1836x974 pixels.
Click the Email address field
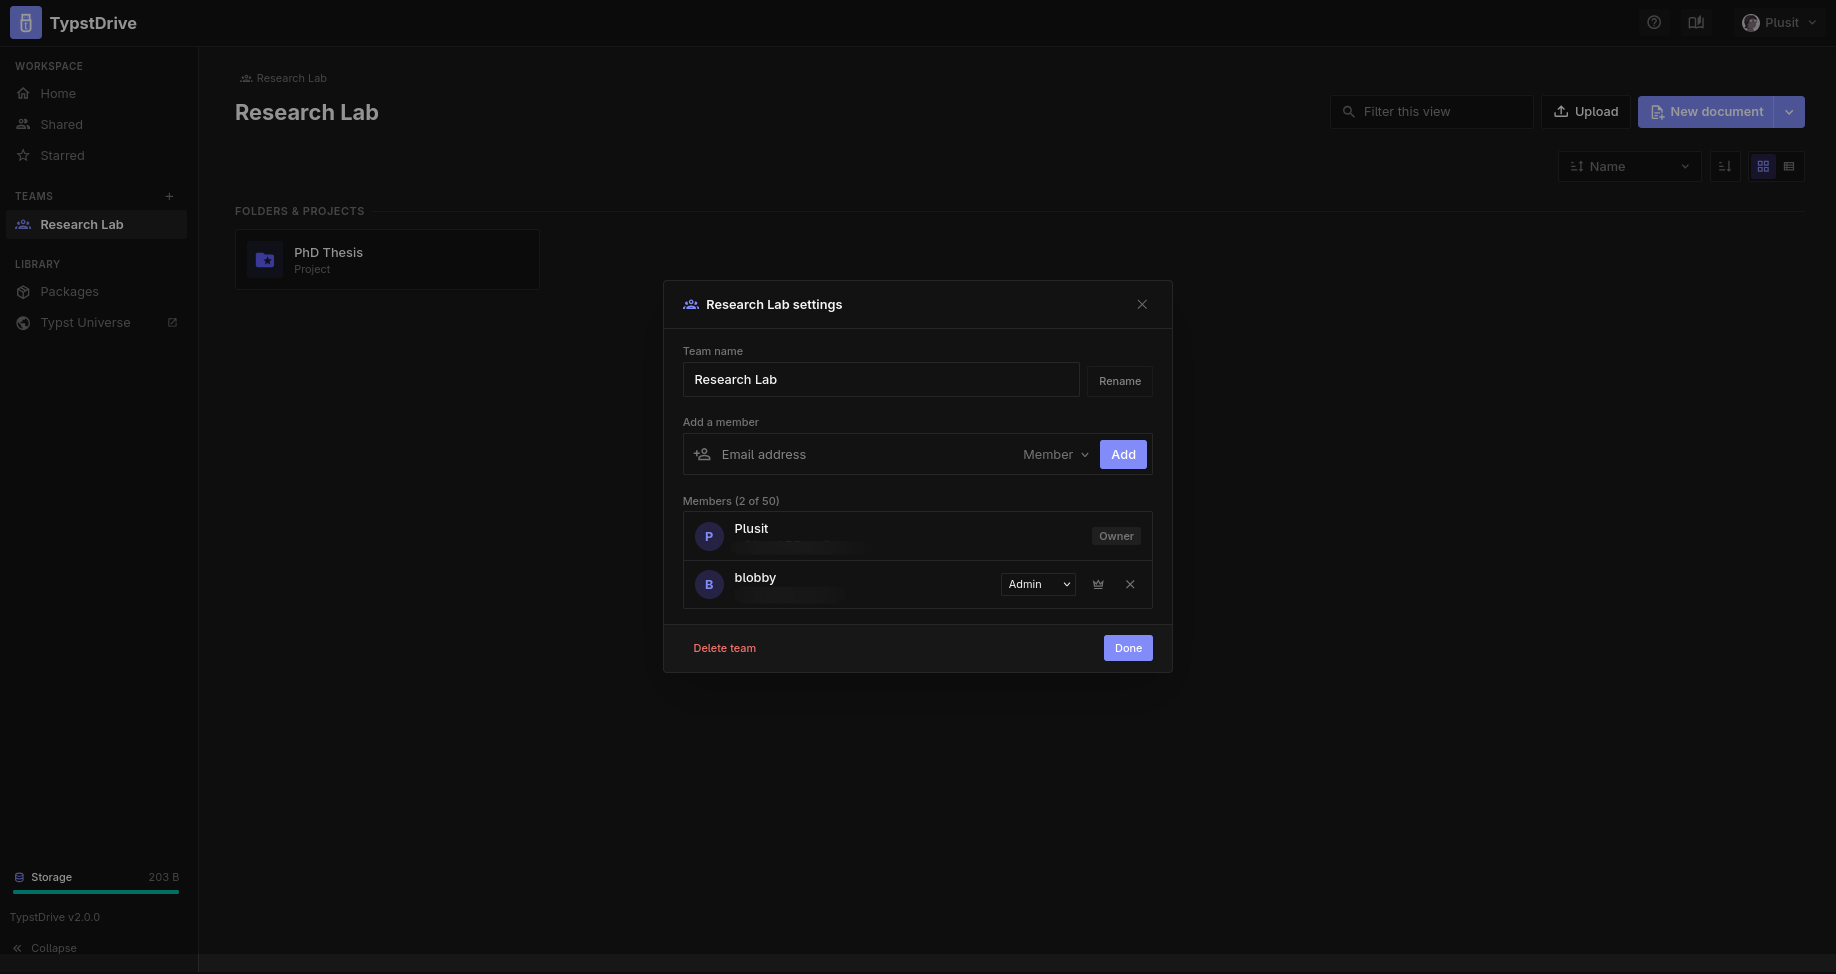[865, 454]
